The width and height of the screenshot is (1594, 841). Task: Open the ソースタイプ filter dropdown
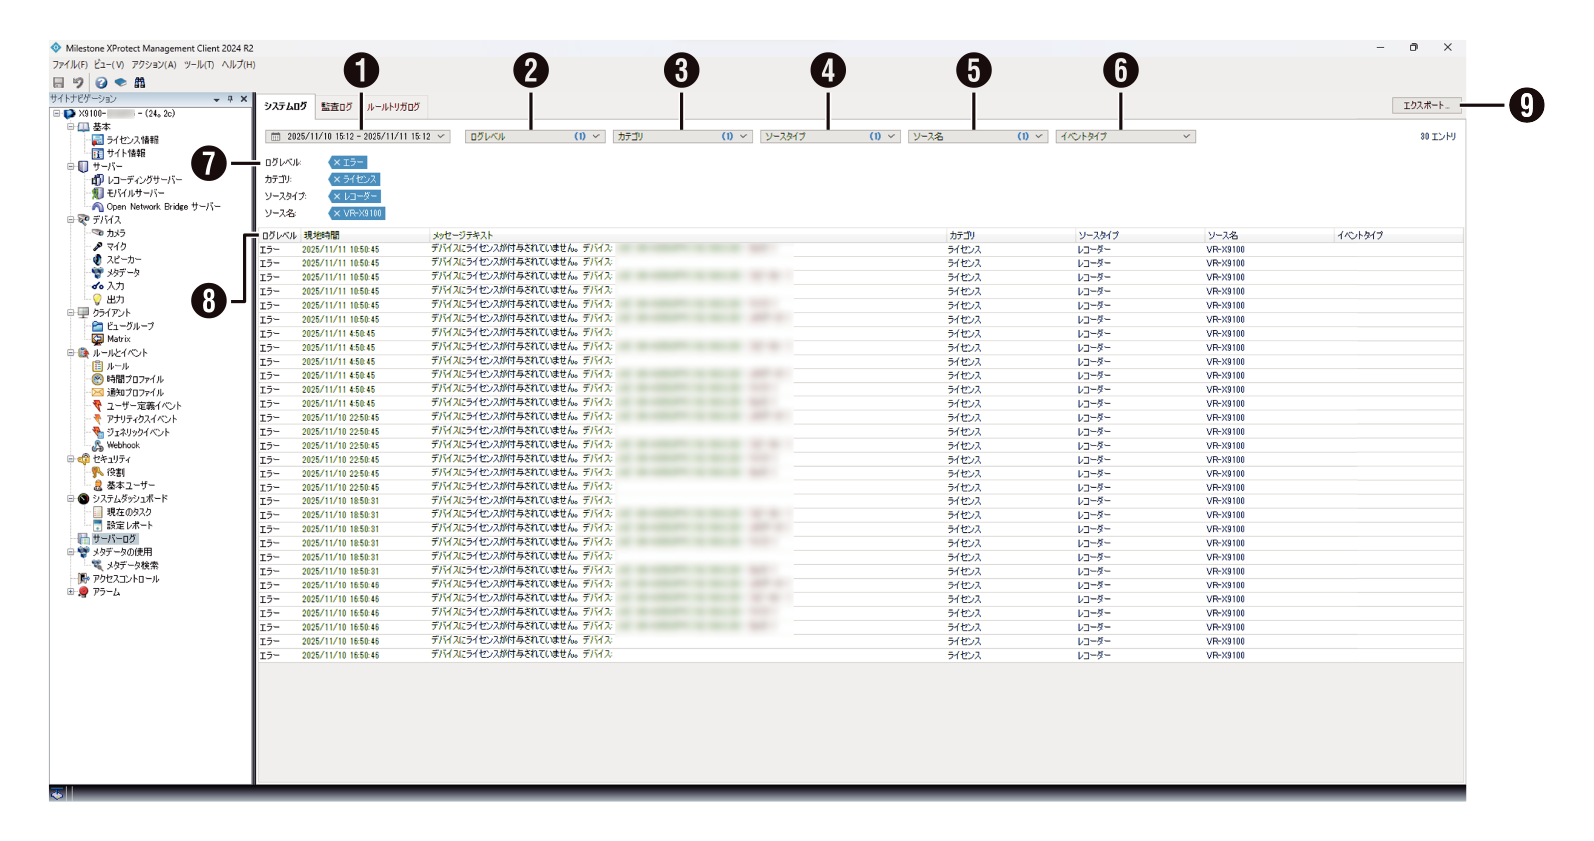(x=830, y=136)
